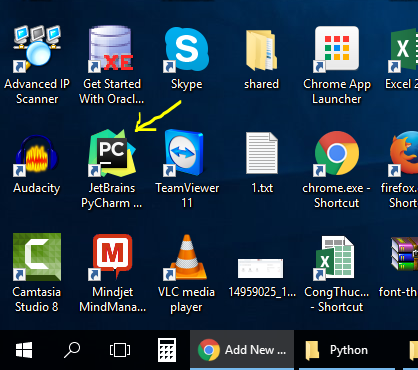
Task: Open the Camtasia Studio 8 shortcut
Action: click(x=37, y=257)
